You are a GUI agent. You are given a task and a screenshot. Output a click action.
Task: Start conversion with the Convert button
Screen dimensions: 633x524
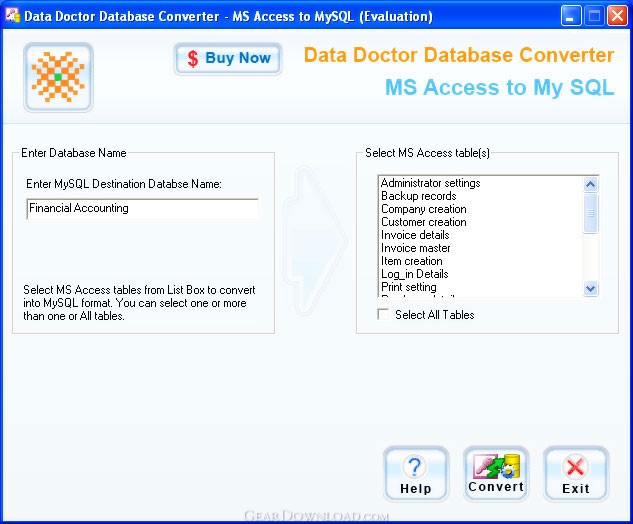[x=496, y=474]
